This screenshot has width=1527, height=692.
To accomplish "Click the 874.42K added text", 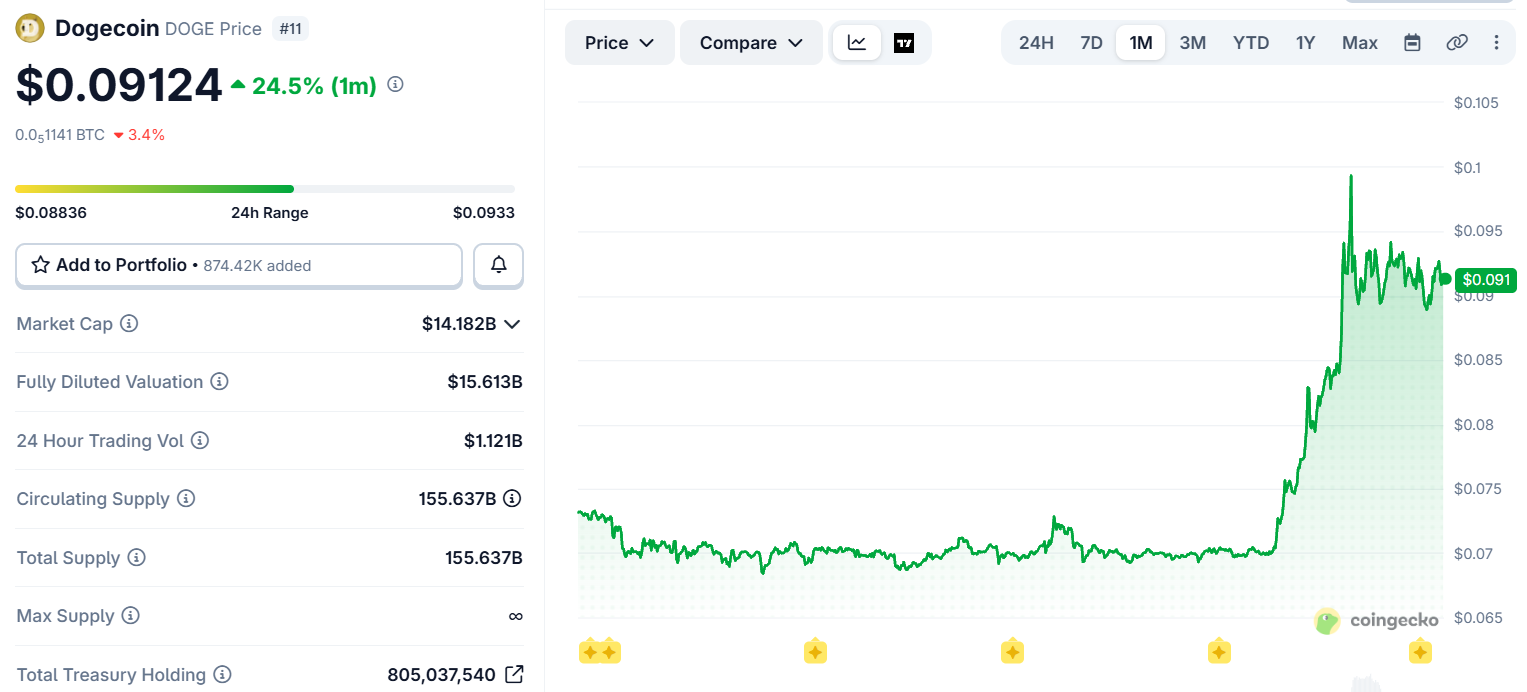I will point(257,266).
